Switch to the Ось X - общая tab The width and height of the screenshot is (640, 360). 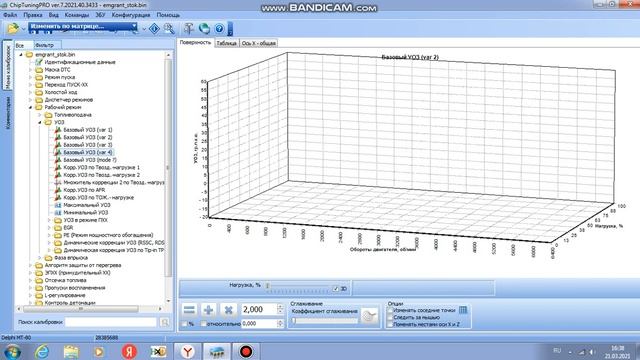click(x=259, y=43)
